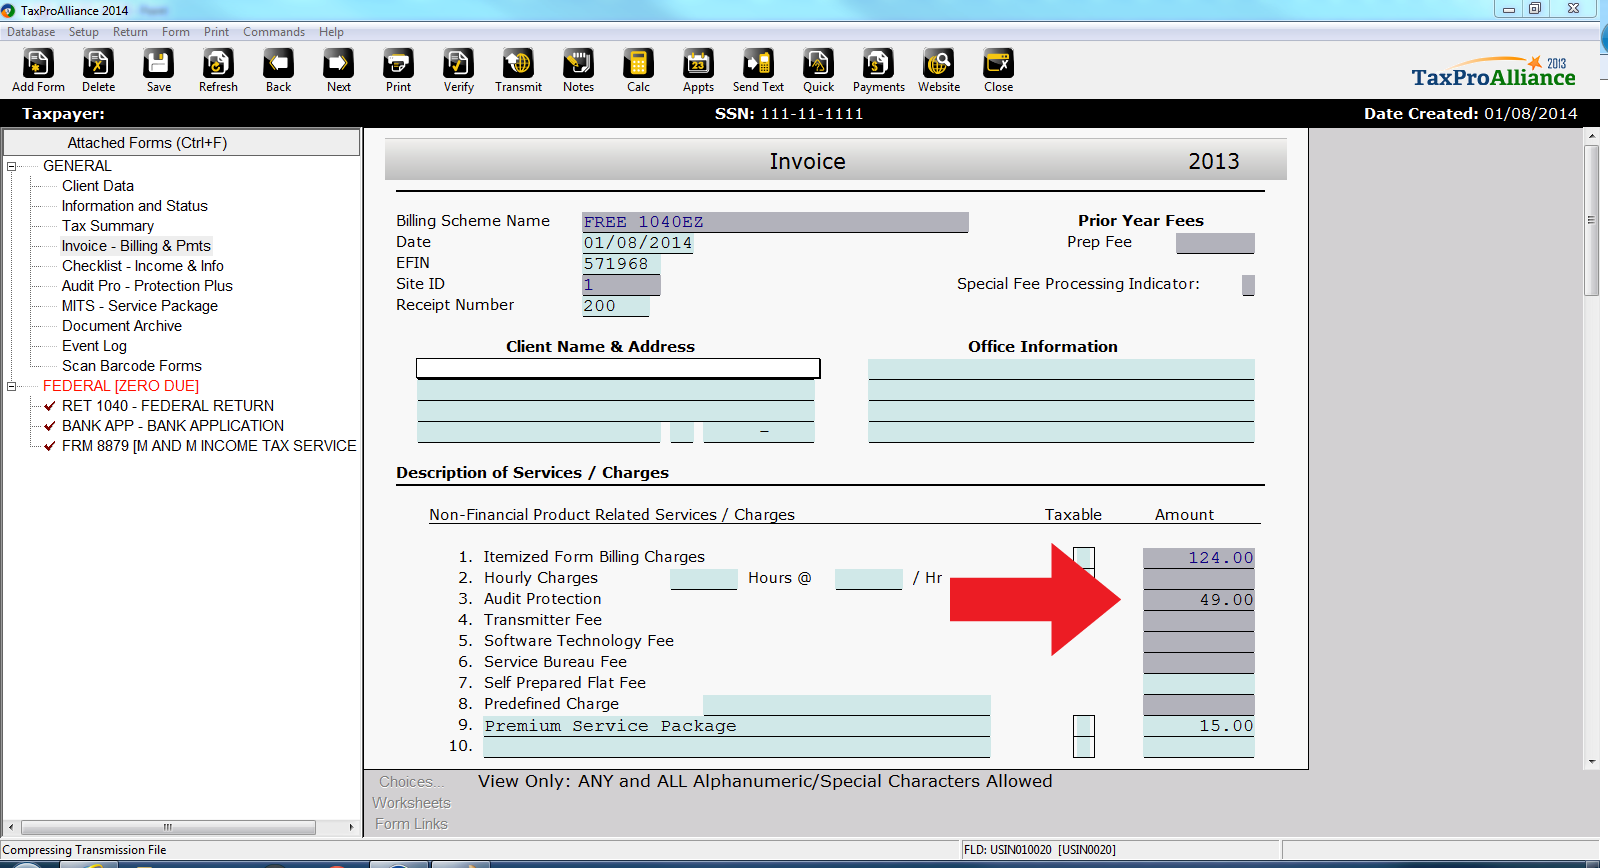This screenshot has height=868, width=1608.
Task: Open the Notes icon
Action: point(578,70)
